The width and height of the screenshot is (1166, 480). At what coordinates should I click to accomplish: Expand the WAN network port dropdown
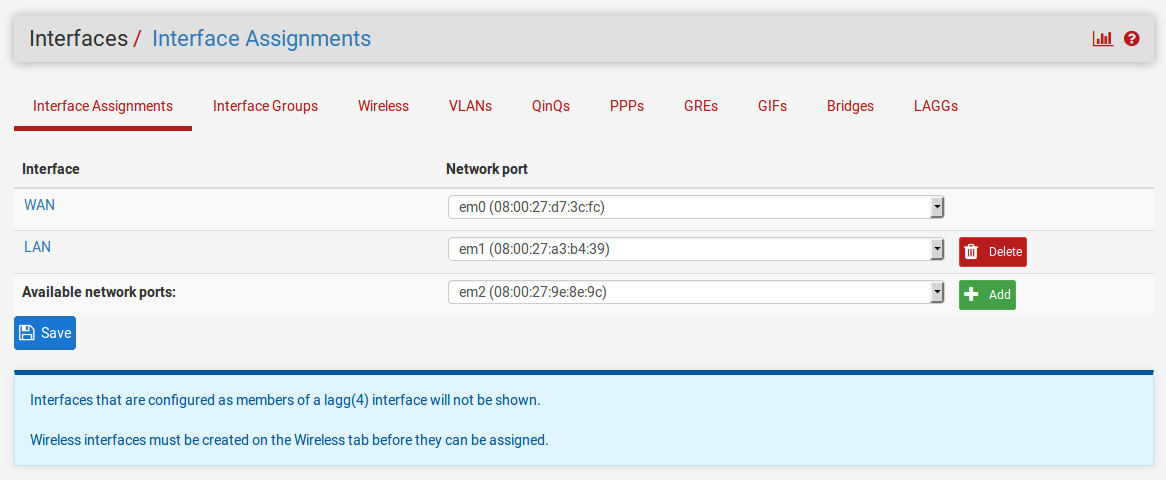coord(696,207)
